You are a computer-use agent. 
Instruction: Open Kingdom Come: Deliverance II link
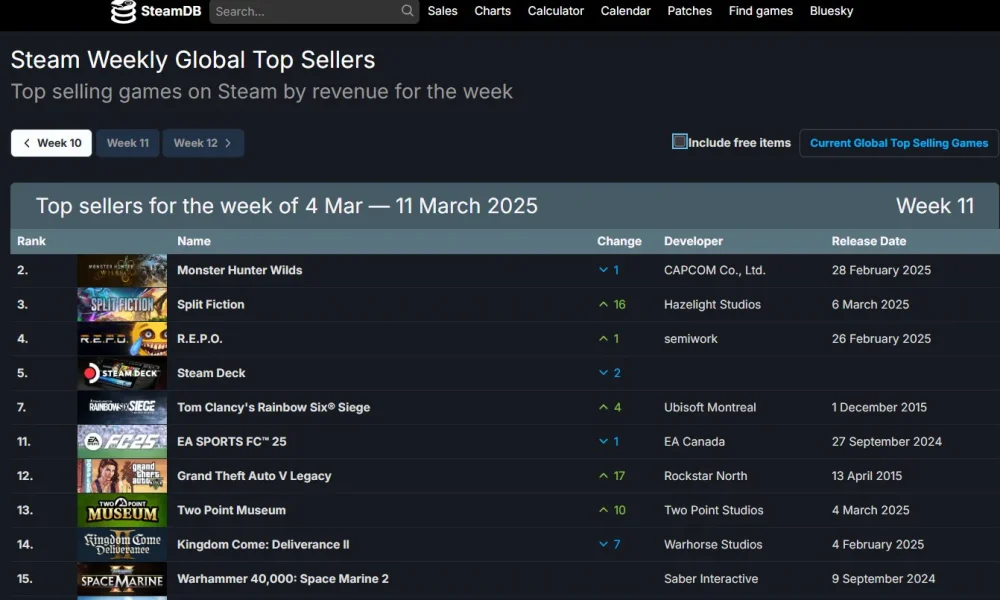[263, 545]
